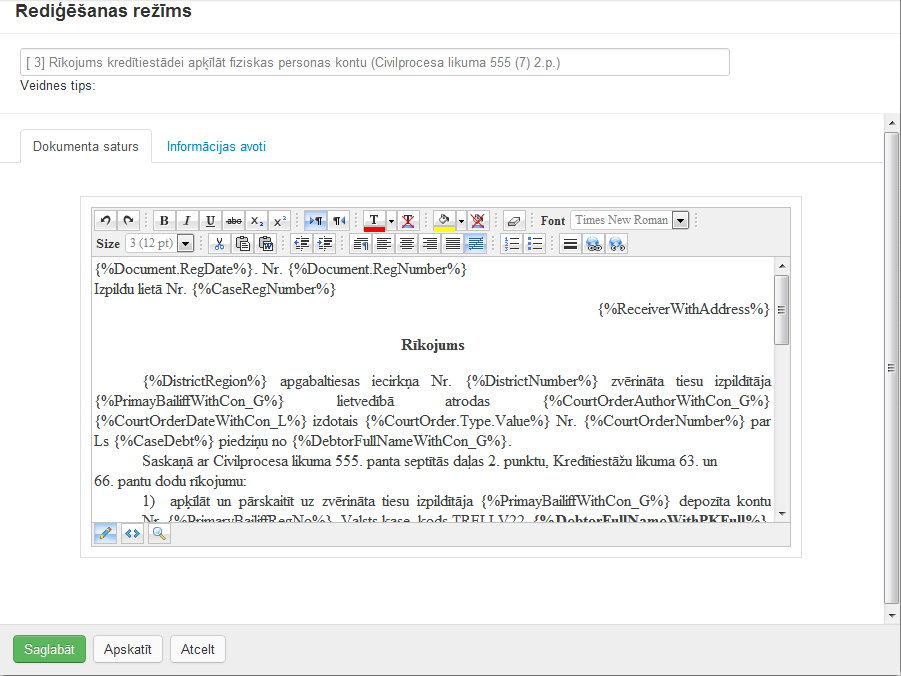Click the green Saglabāt button
Screen dimensions: 901x676
tap(49, 649)
